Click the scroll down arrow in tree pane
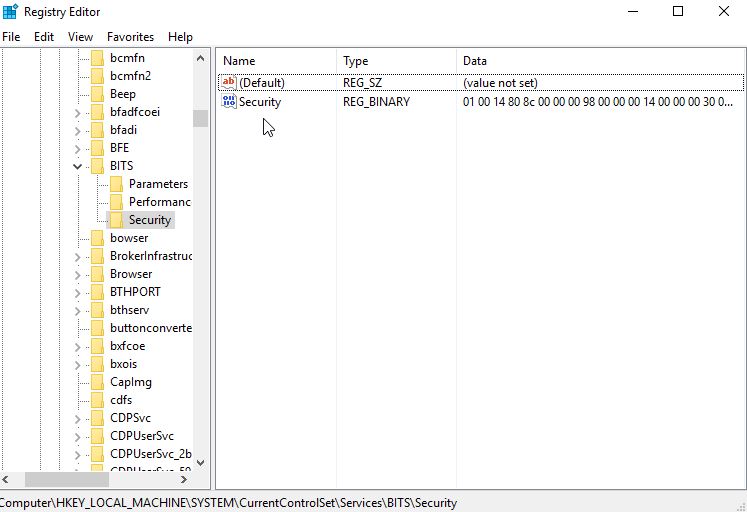Viewport: 747px width, 512px height. [201, 463]
